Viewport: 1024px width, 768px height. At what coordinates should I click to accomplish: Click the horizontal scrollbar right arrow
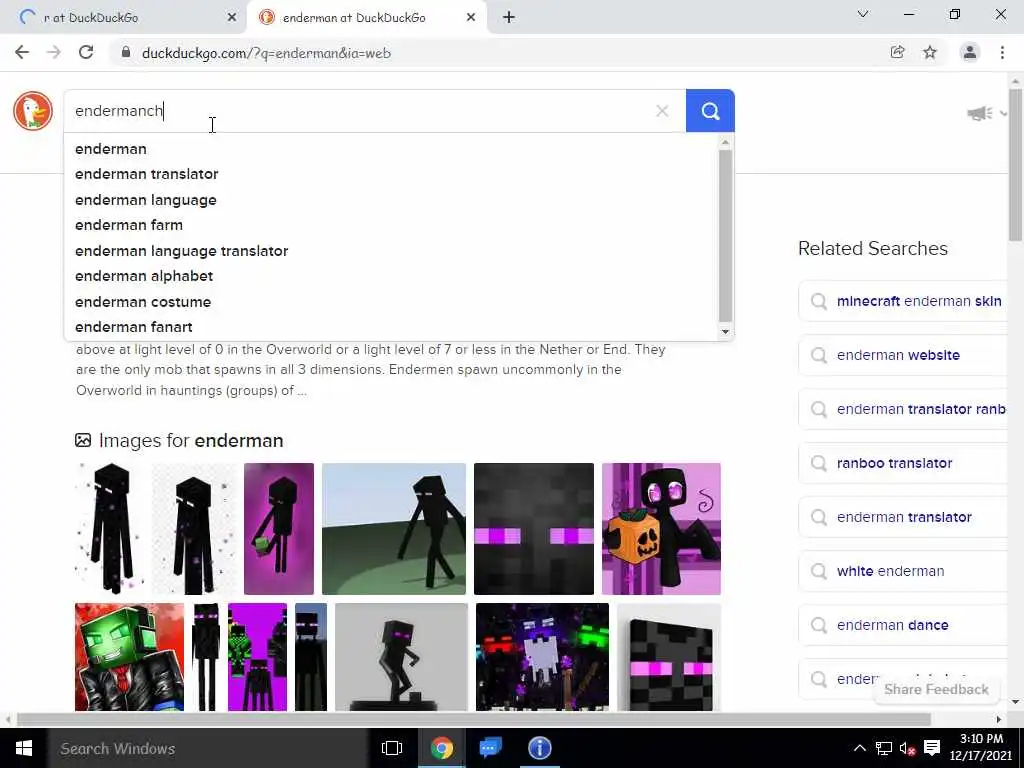[999, 719]
